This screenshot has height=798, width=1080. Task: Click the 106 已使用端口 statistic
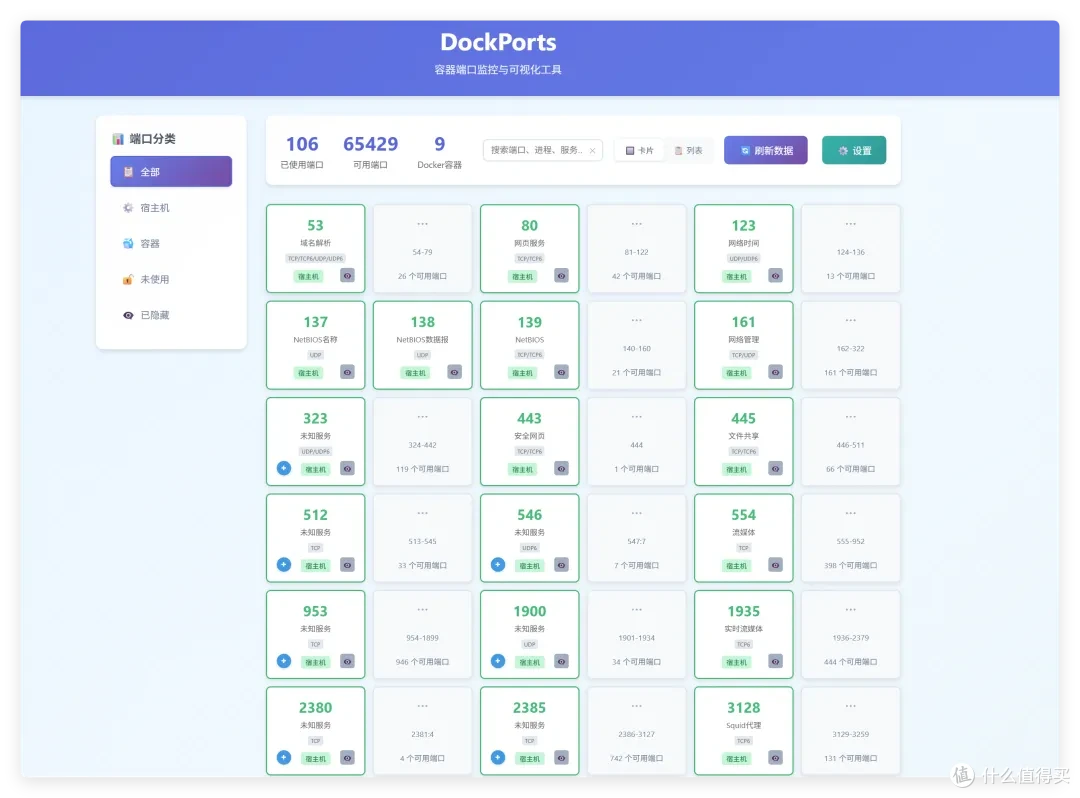(302, 152)
